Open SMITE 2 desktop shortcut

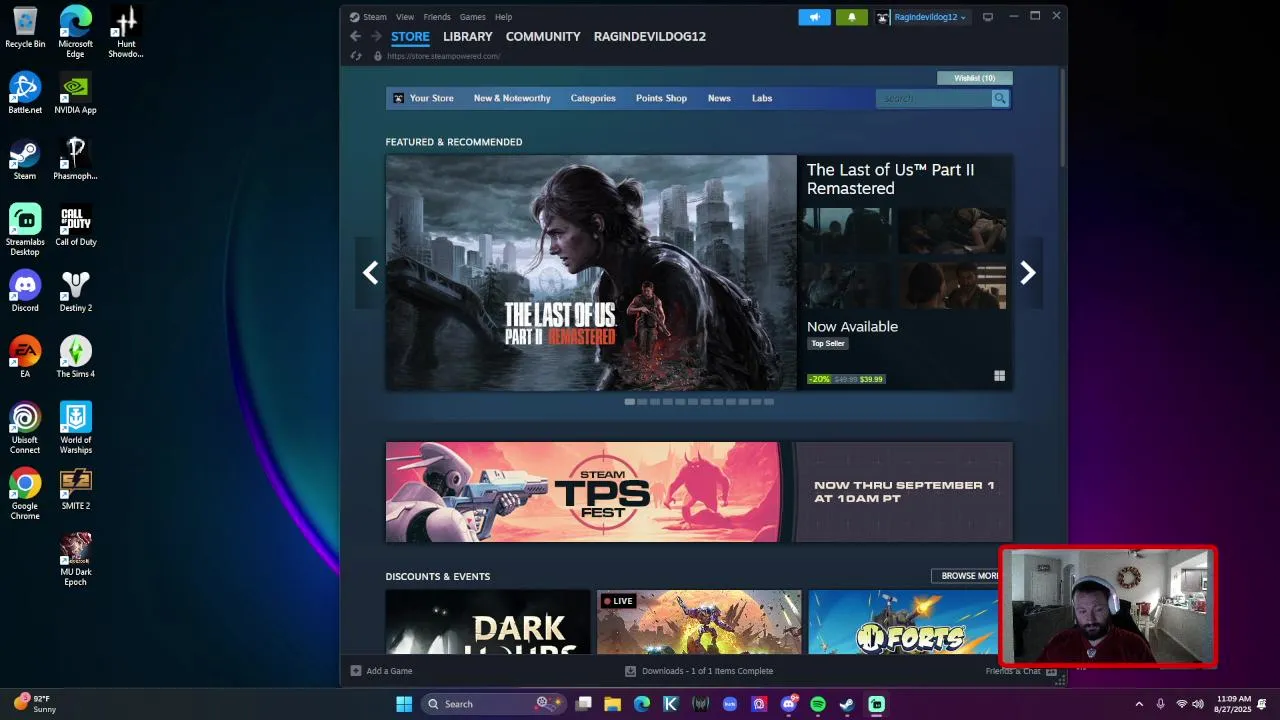tap(75, 489)
